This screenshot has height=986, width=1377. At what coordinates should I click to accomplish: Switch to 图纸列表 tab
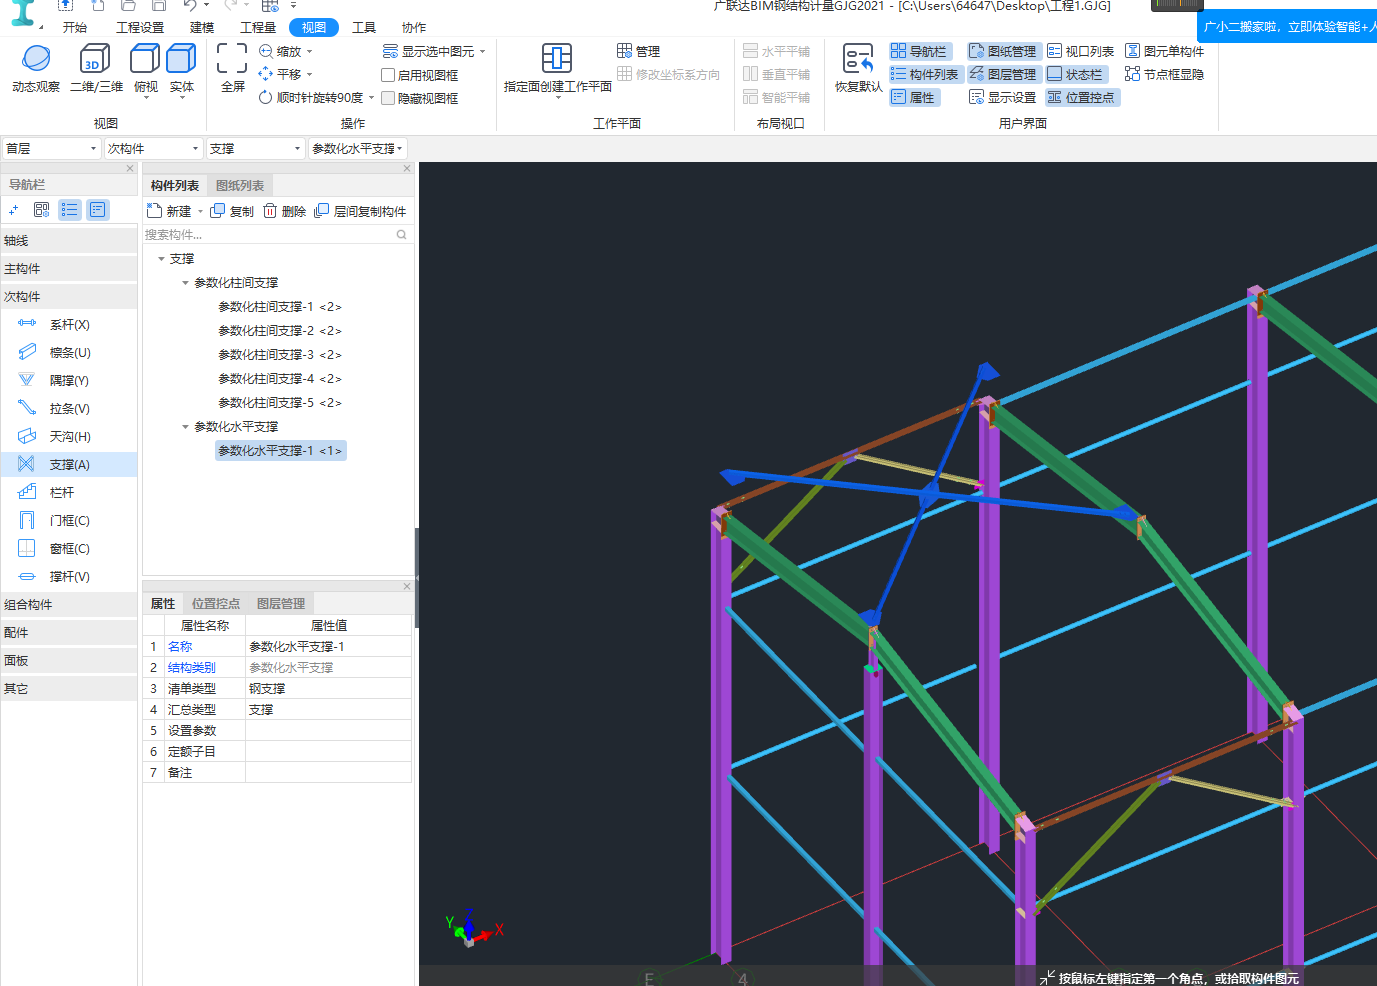pos(240,186)
